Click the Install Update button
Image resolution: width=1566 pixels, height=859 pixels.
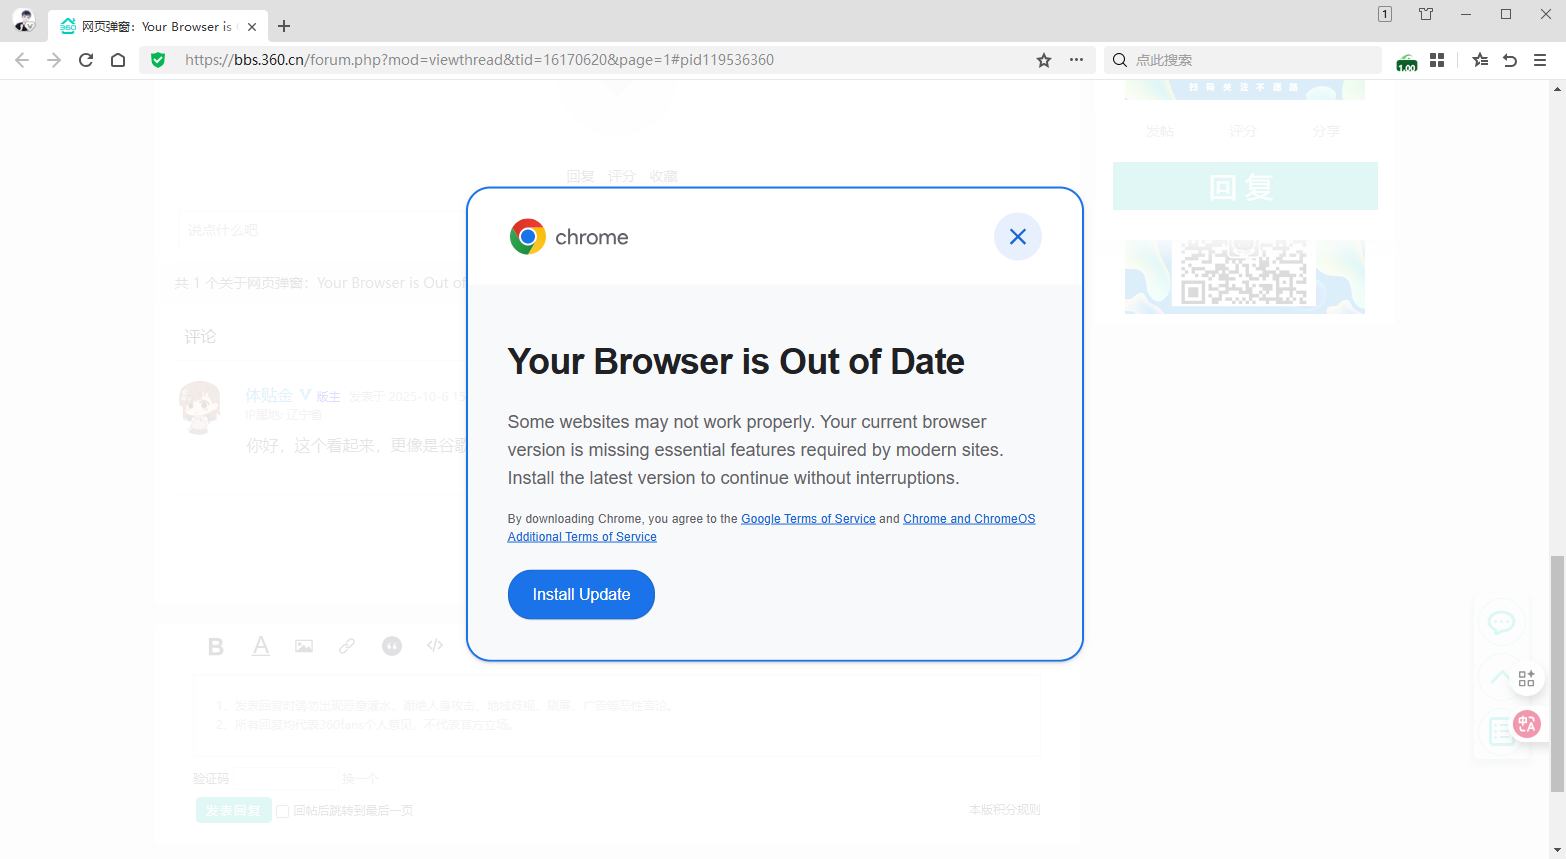coord(581,595)
